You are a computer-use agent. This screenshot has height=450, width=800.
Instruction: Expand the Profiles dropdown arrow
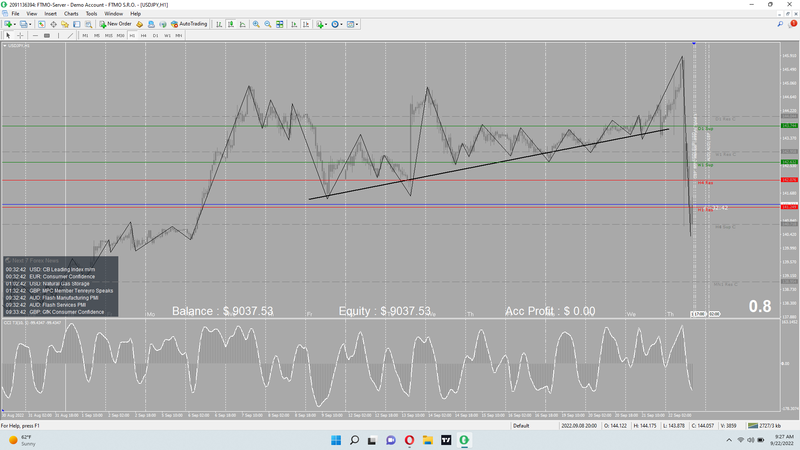pyautogui.click(x=30, y=23)
